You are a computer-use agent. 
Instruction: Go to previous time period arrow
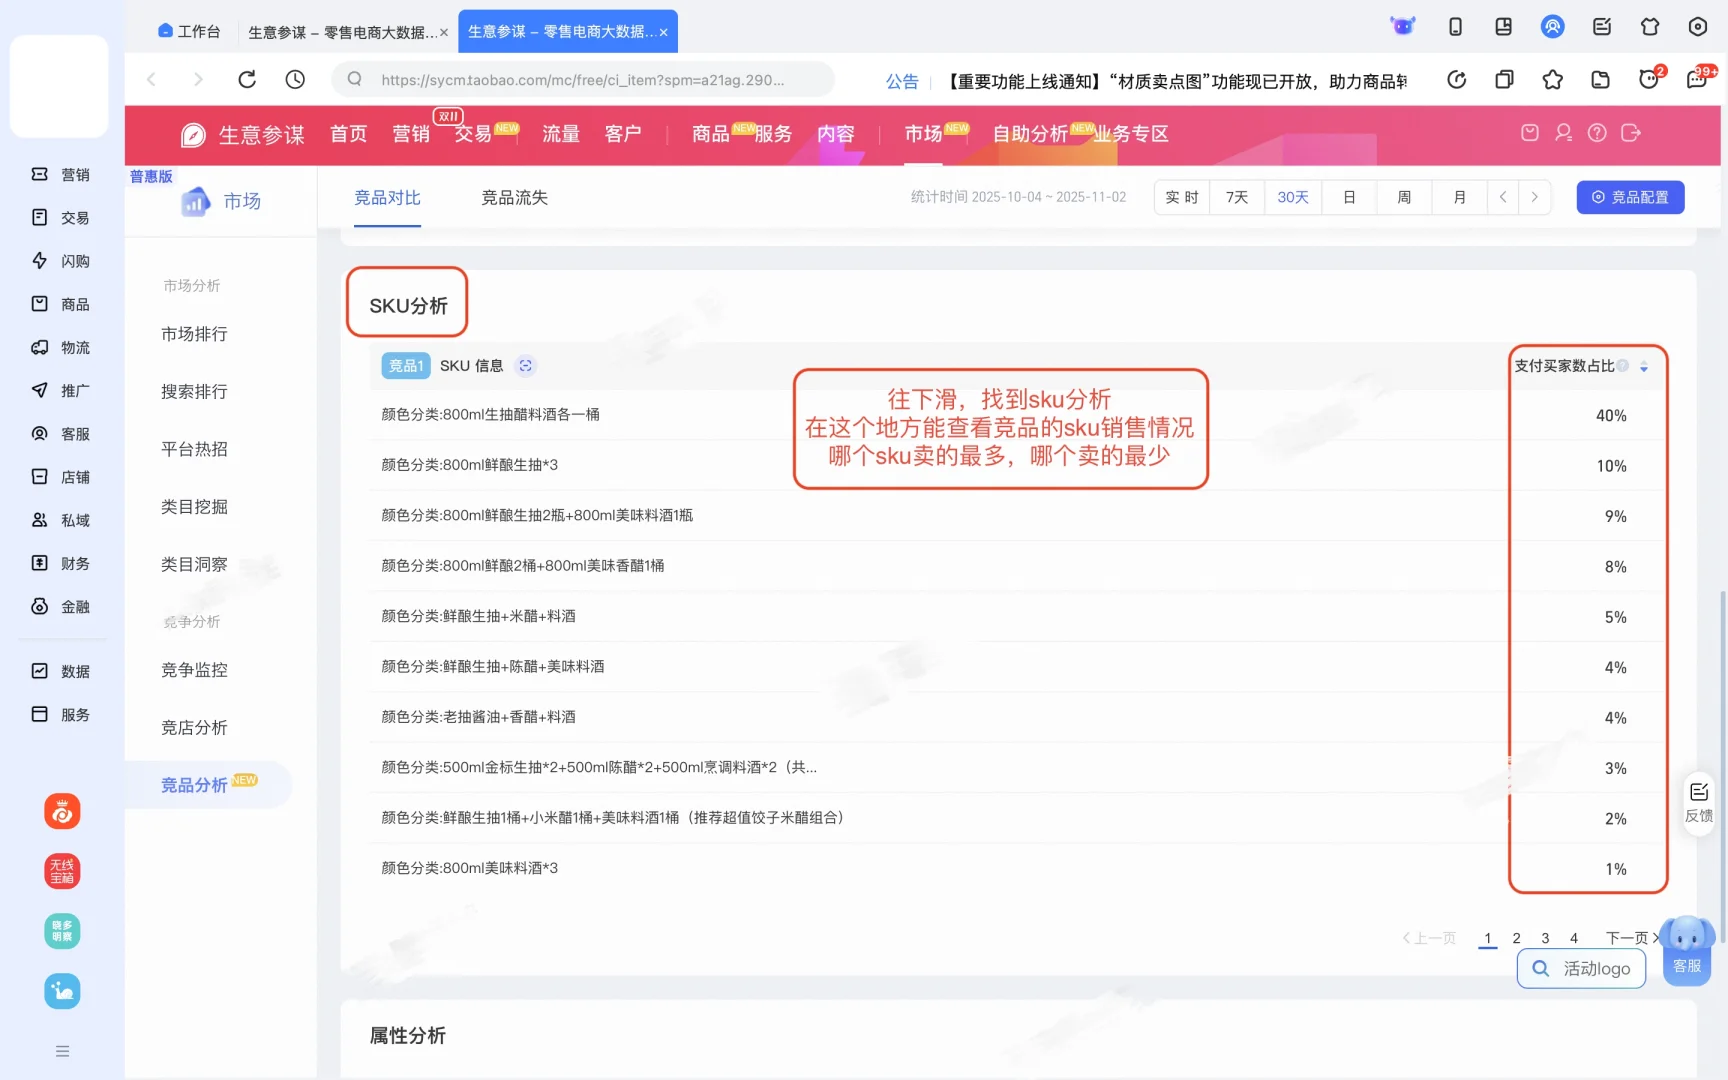(1503, 198)
